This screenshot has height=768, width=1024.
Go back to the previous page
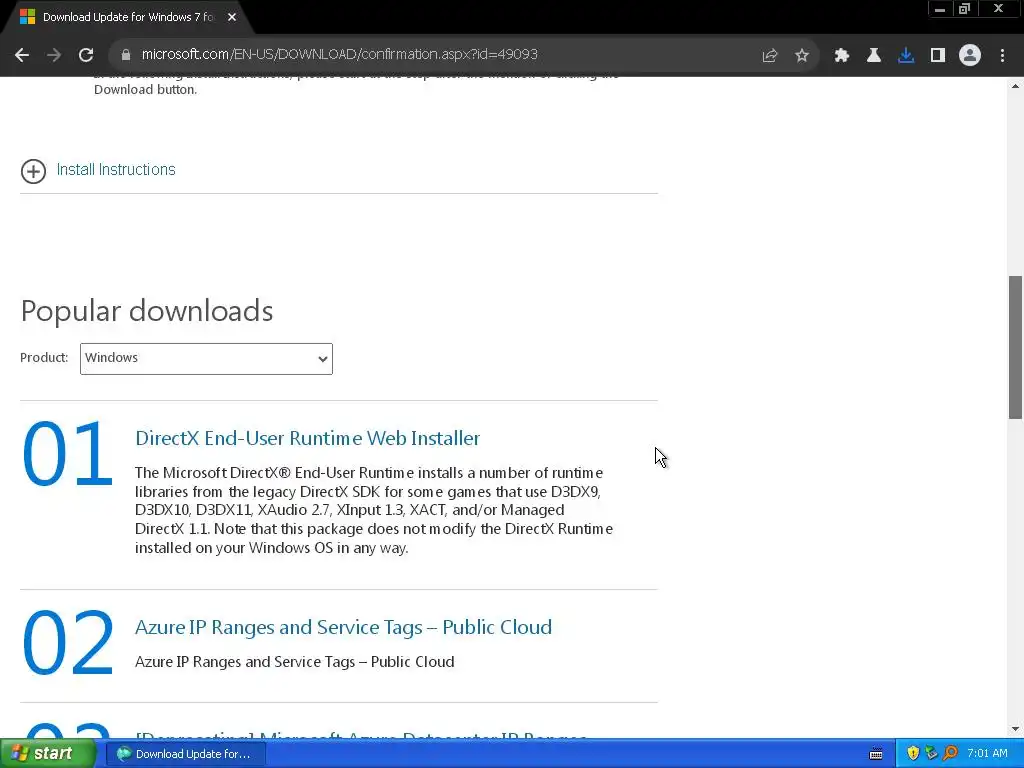coord(22,55)
